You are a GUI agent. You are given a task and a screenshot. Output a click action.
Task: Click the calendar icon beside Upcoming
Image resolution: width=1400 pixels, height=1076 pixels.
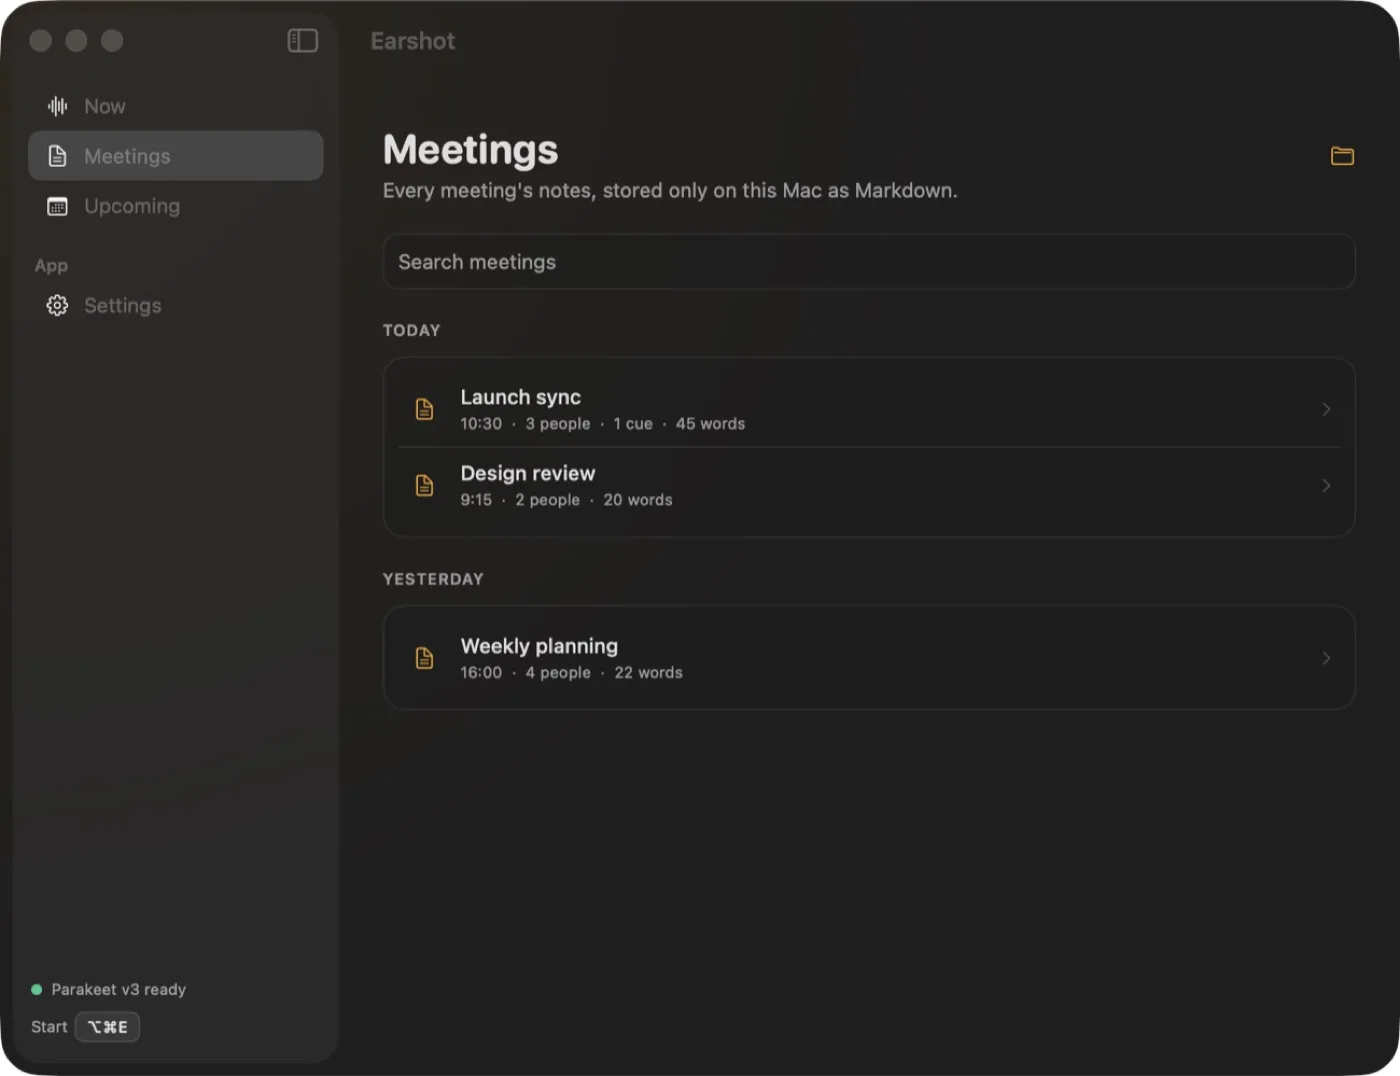coord(58,206)
